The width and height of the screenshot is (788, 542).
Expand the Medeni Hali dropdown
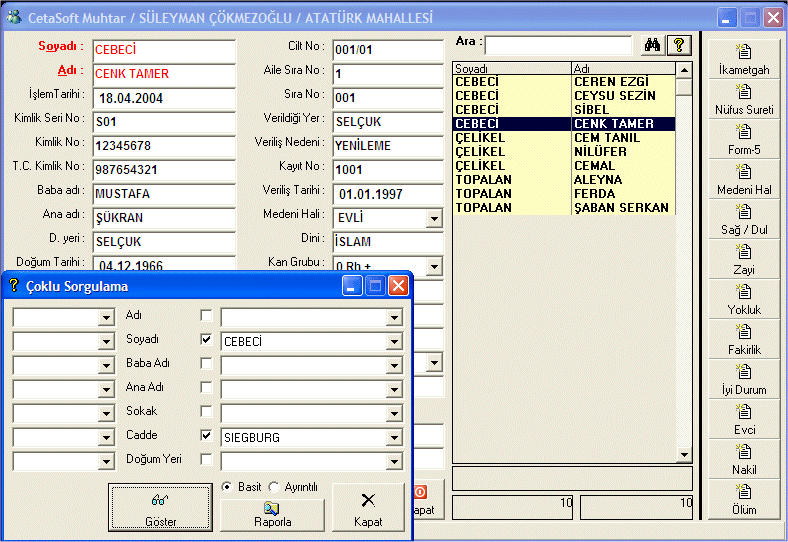pyautogui.click(x=434, y=219)
